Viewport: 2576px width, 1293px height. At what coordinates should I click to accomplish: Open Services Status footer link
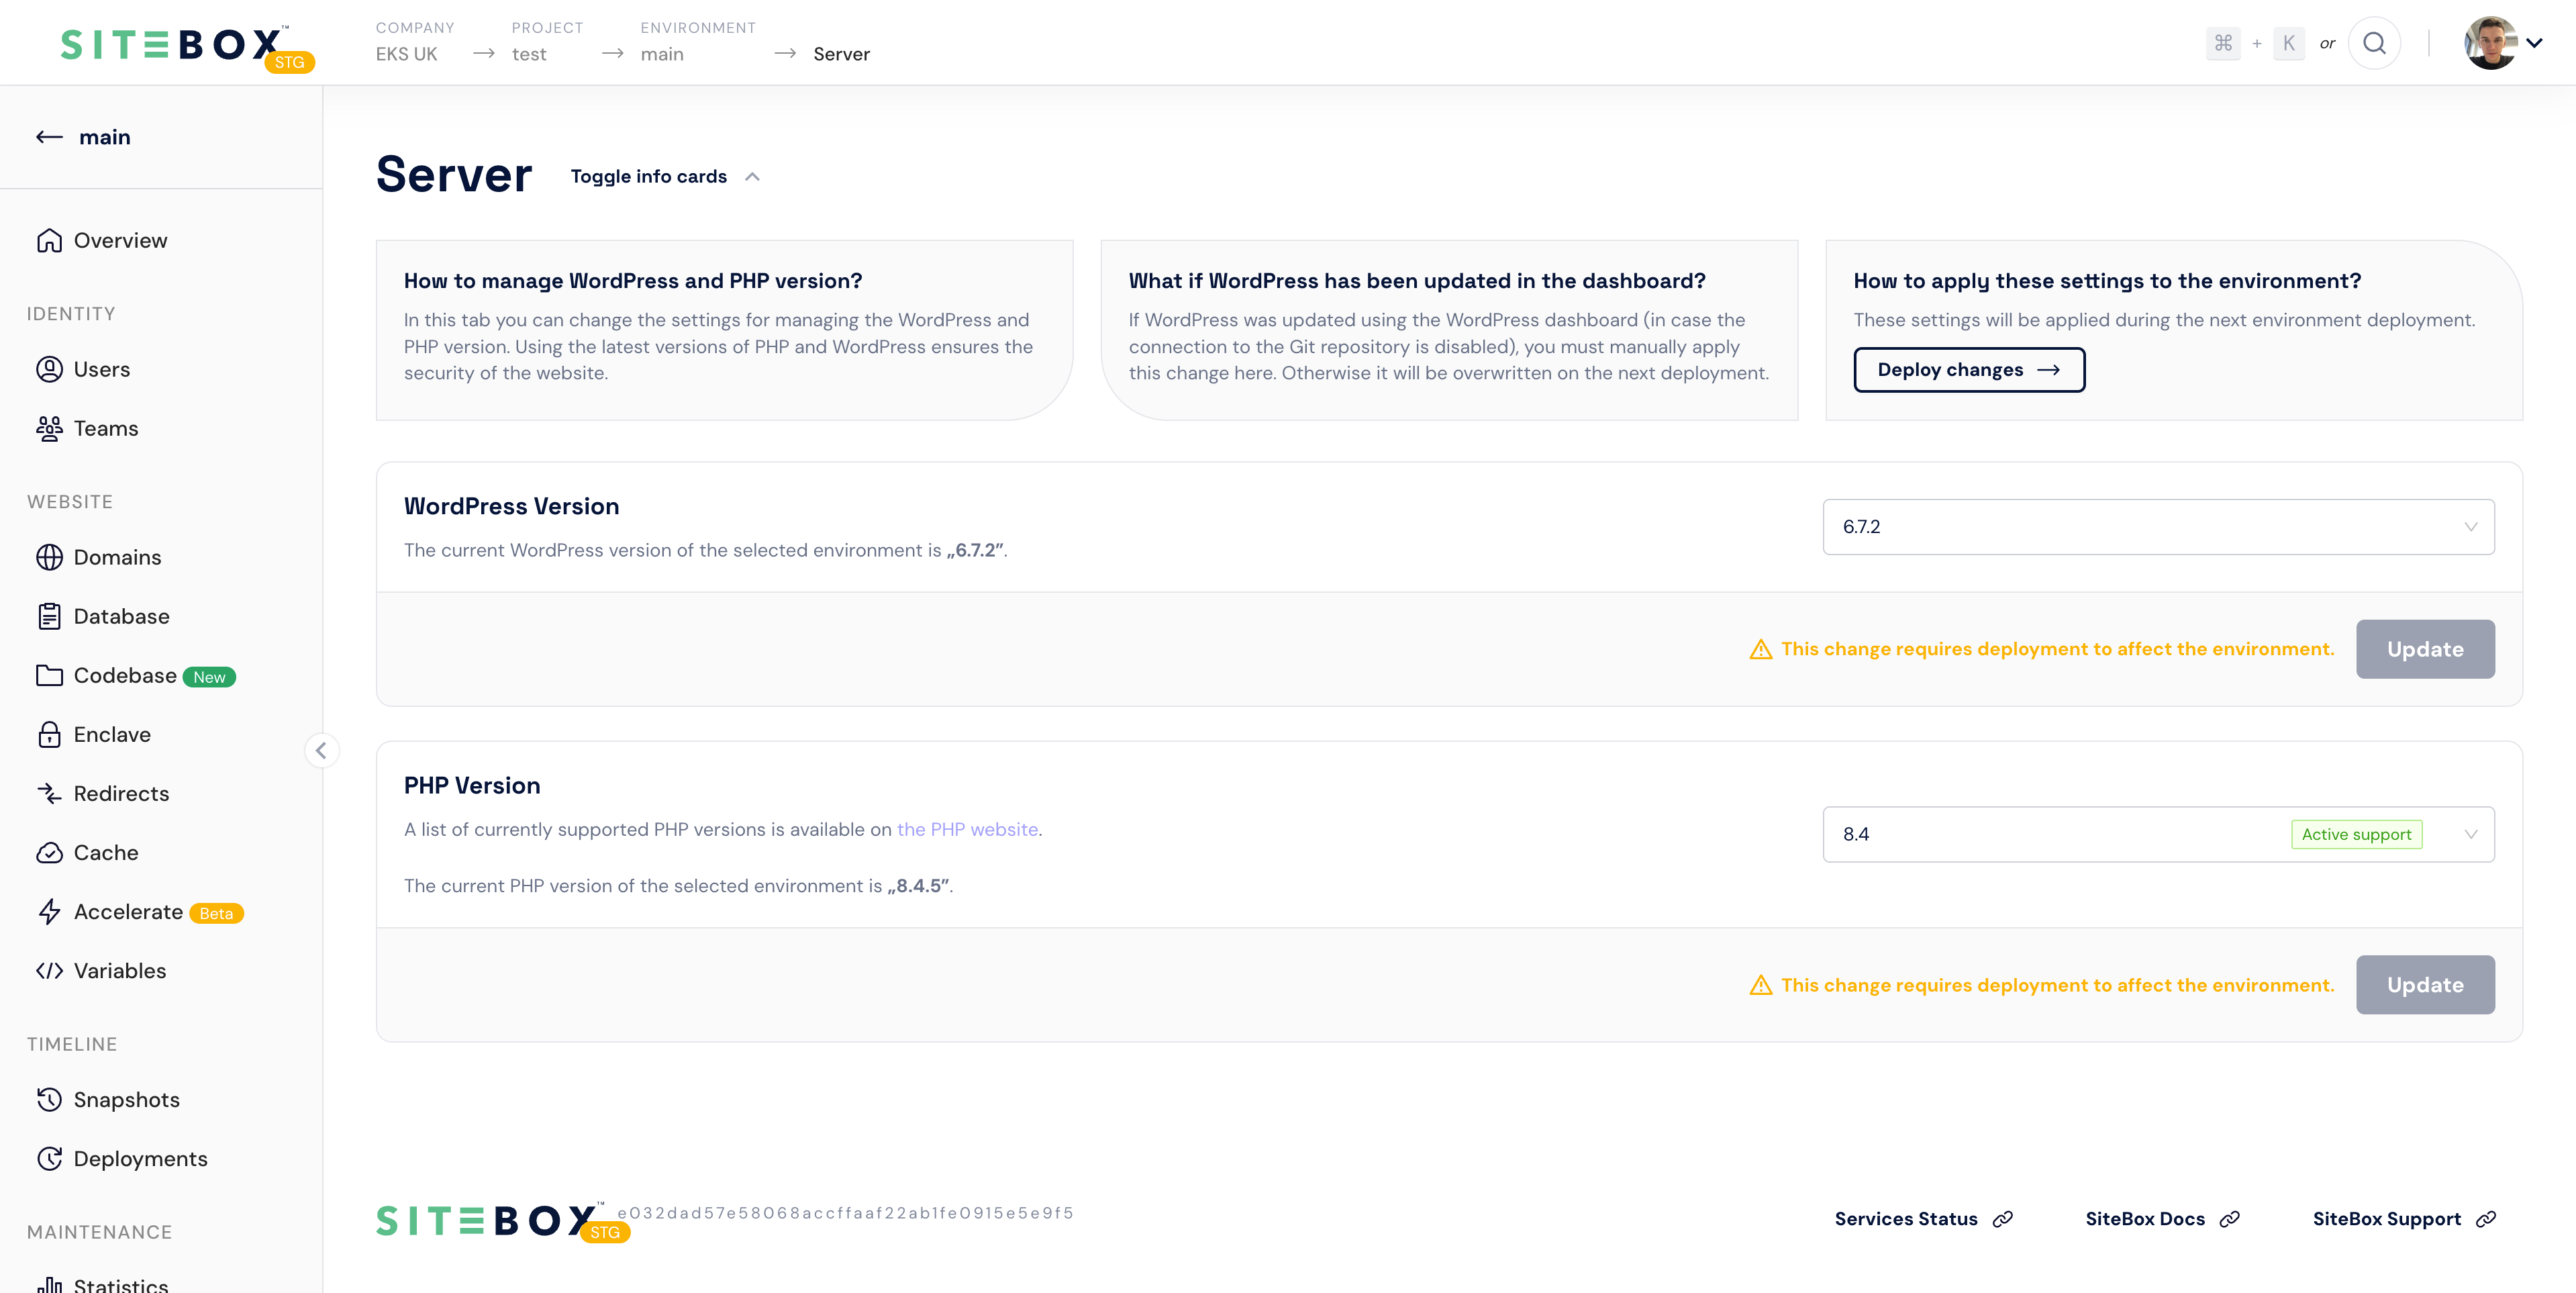point(1923,1219)
